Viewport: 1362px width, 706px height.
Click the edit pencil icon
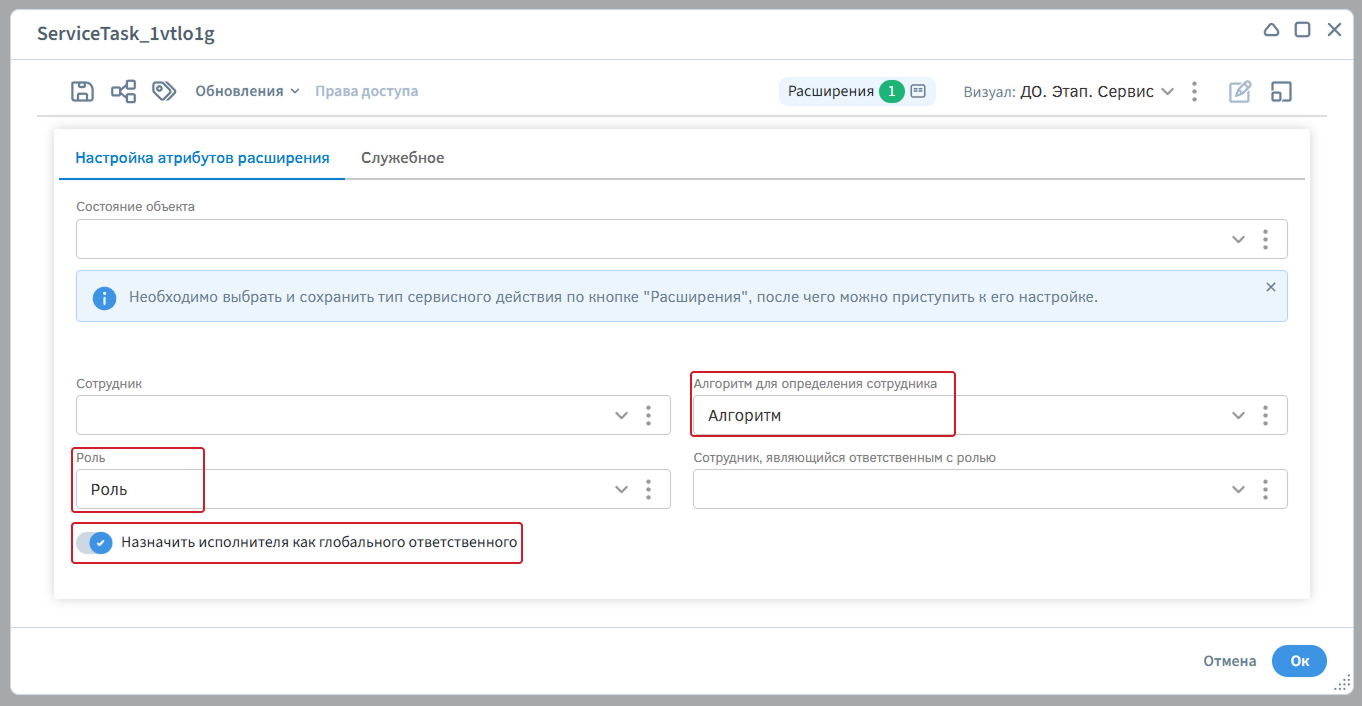[x=1240, y=91]
